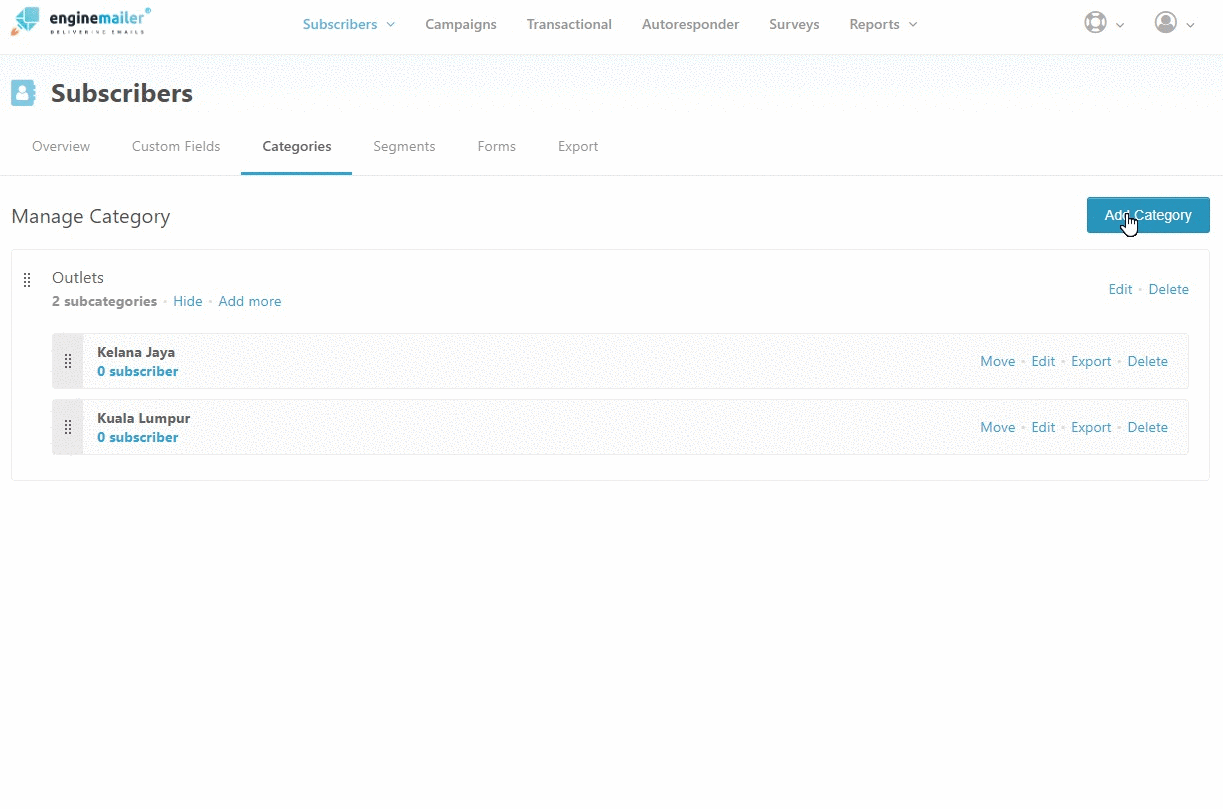The image size is (1223, 809).
Task: Expand the Subscribers navigation dropdown
Action: 349,24
